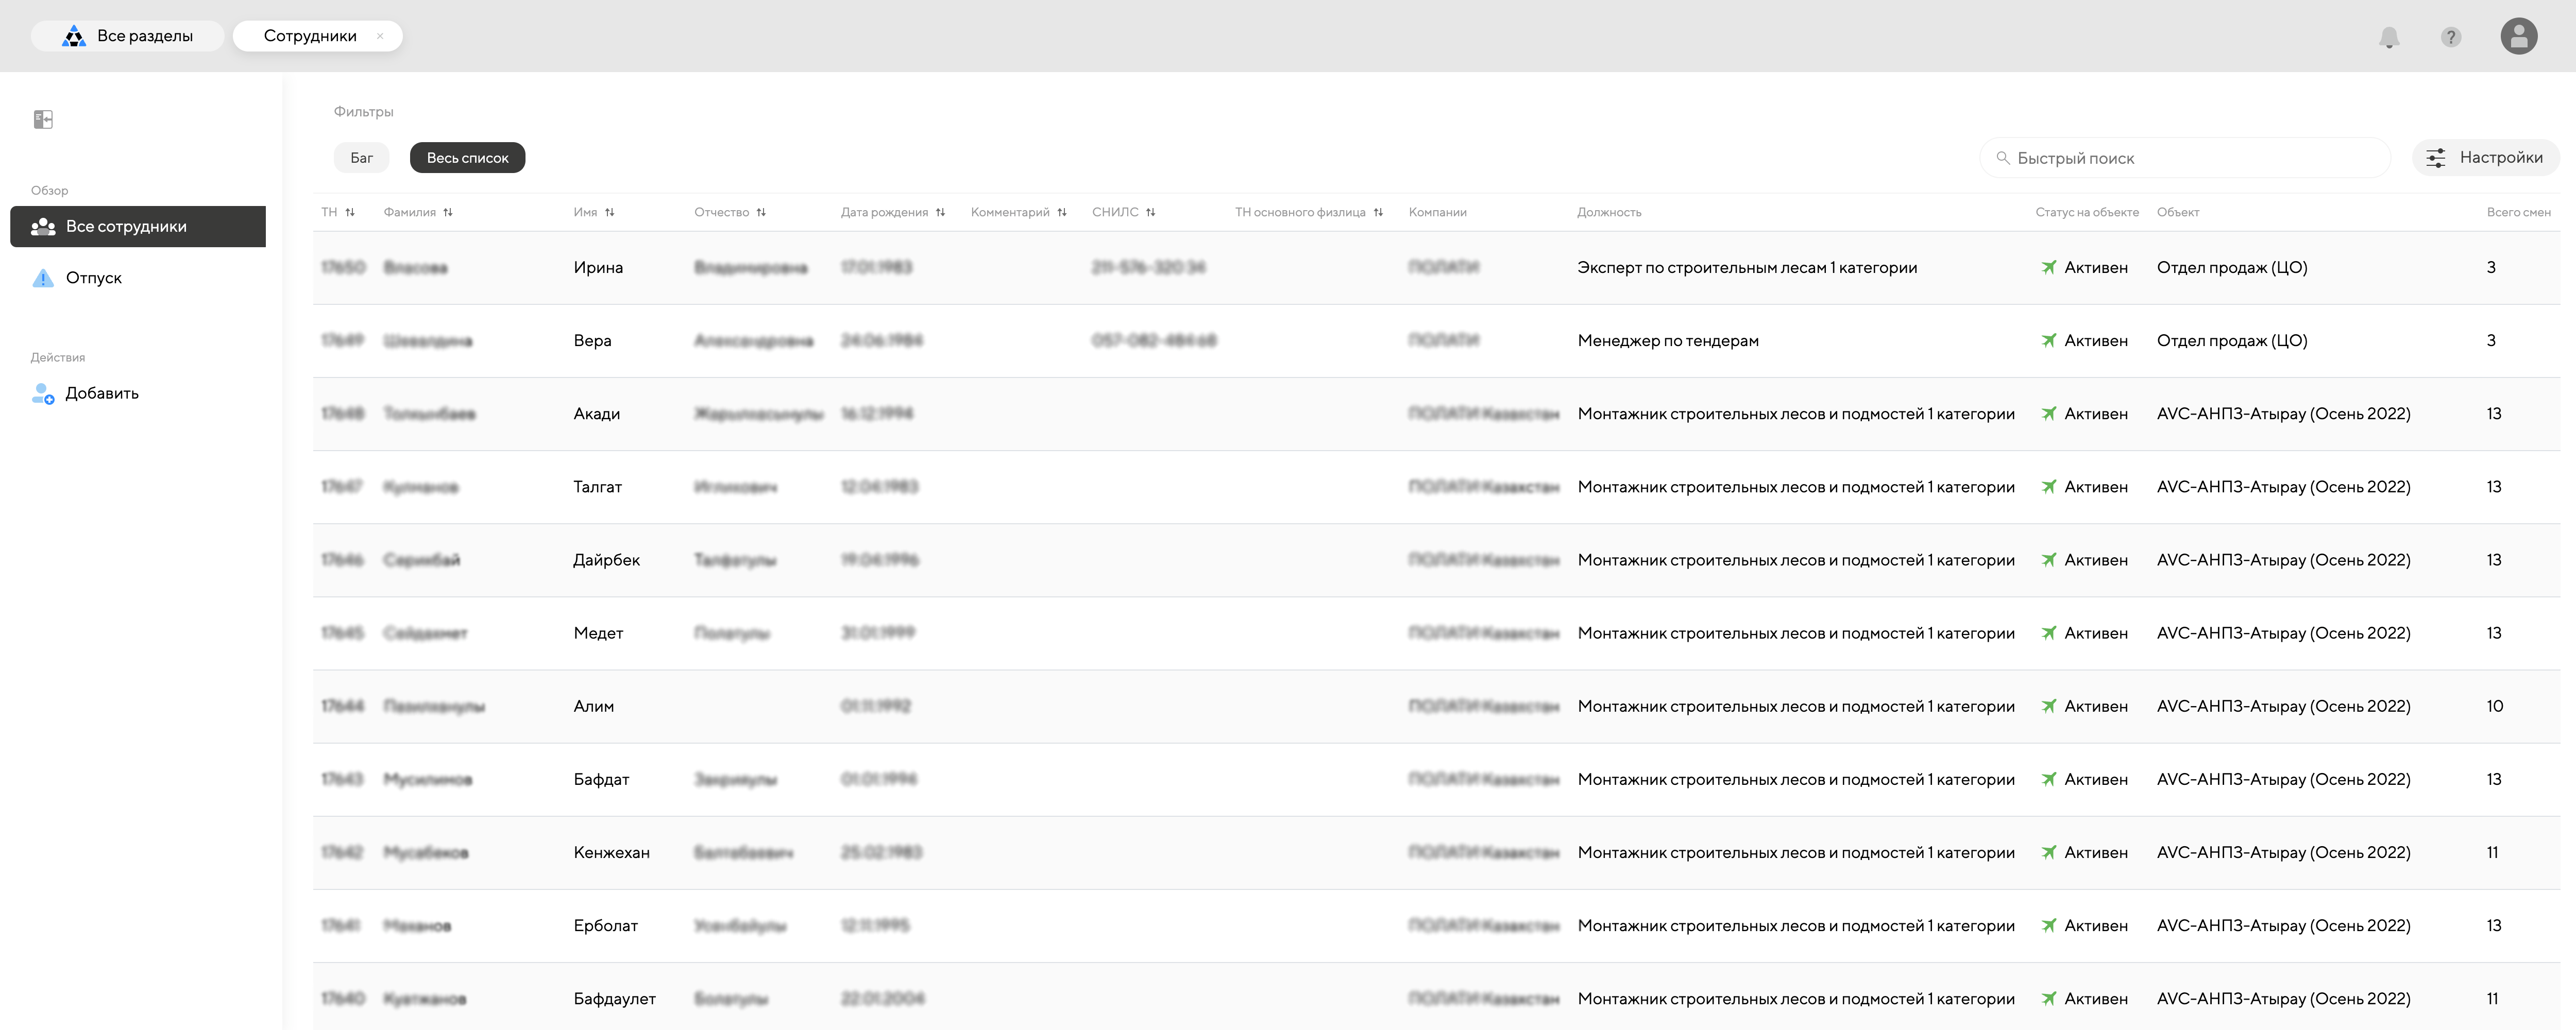Click Менеджер по тендерам position
2576x1030 pixels.
pyautogui.click(x=1668, y=340)
